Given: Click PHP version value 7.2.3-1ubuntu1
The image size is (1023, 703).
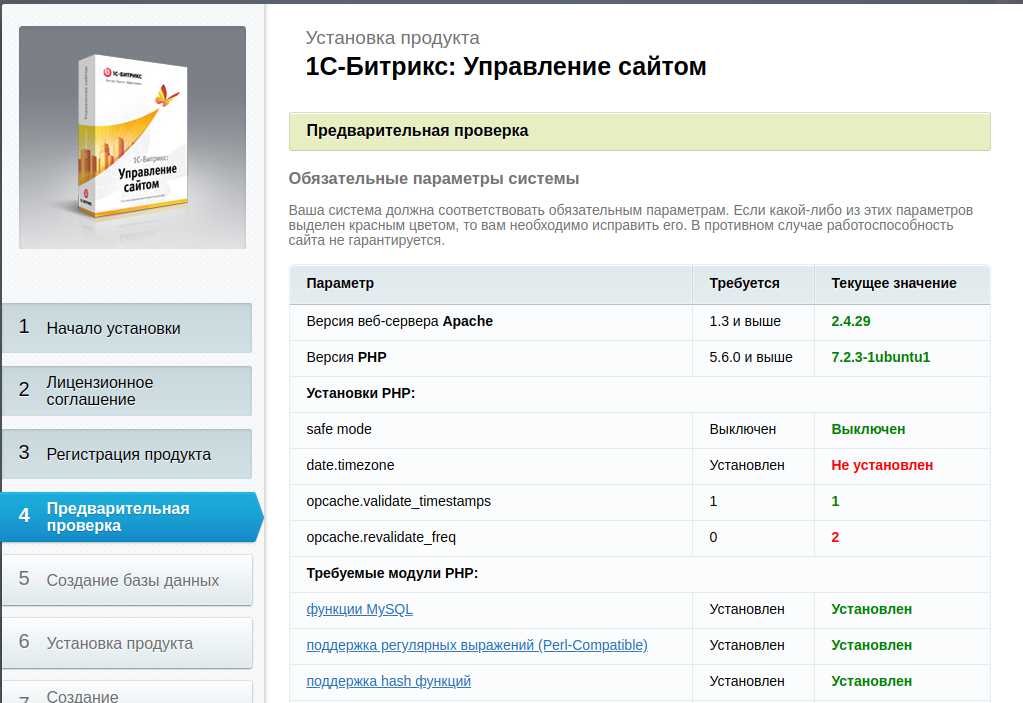Looking at the screenshot, I should coord(880,357).
